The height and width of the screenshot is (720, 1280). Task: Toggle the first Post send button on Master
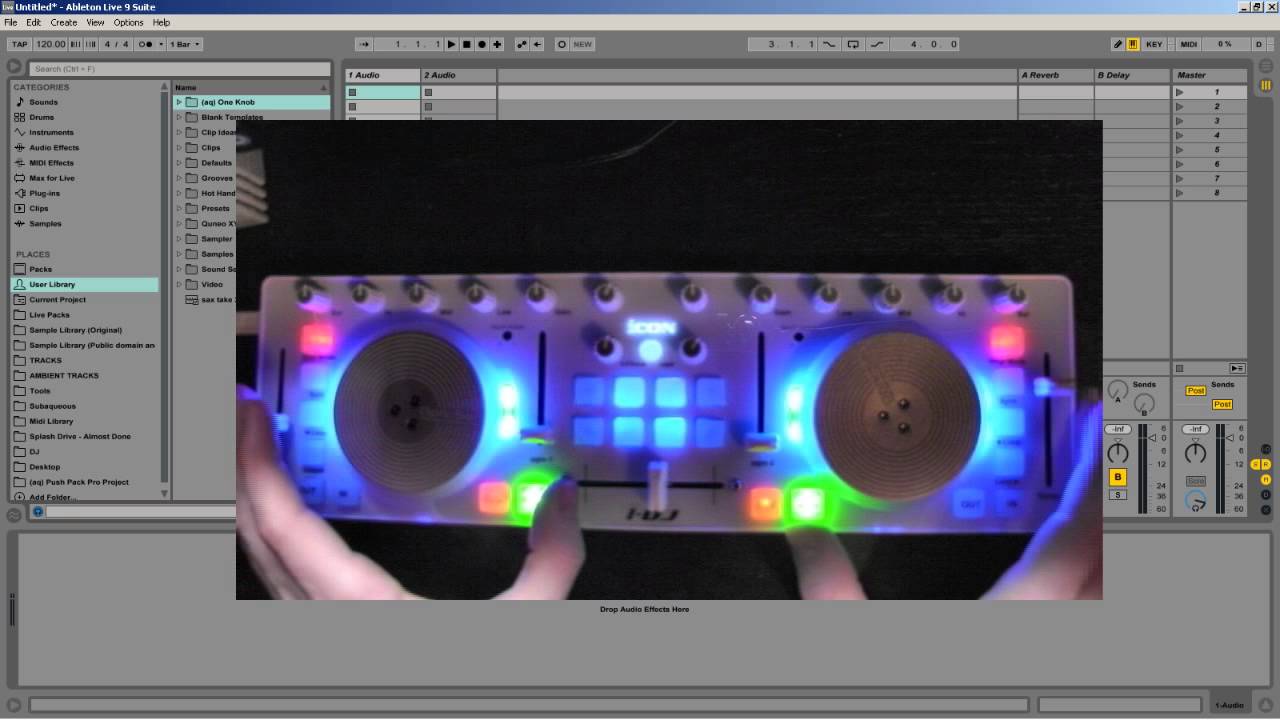1195,391
